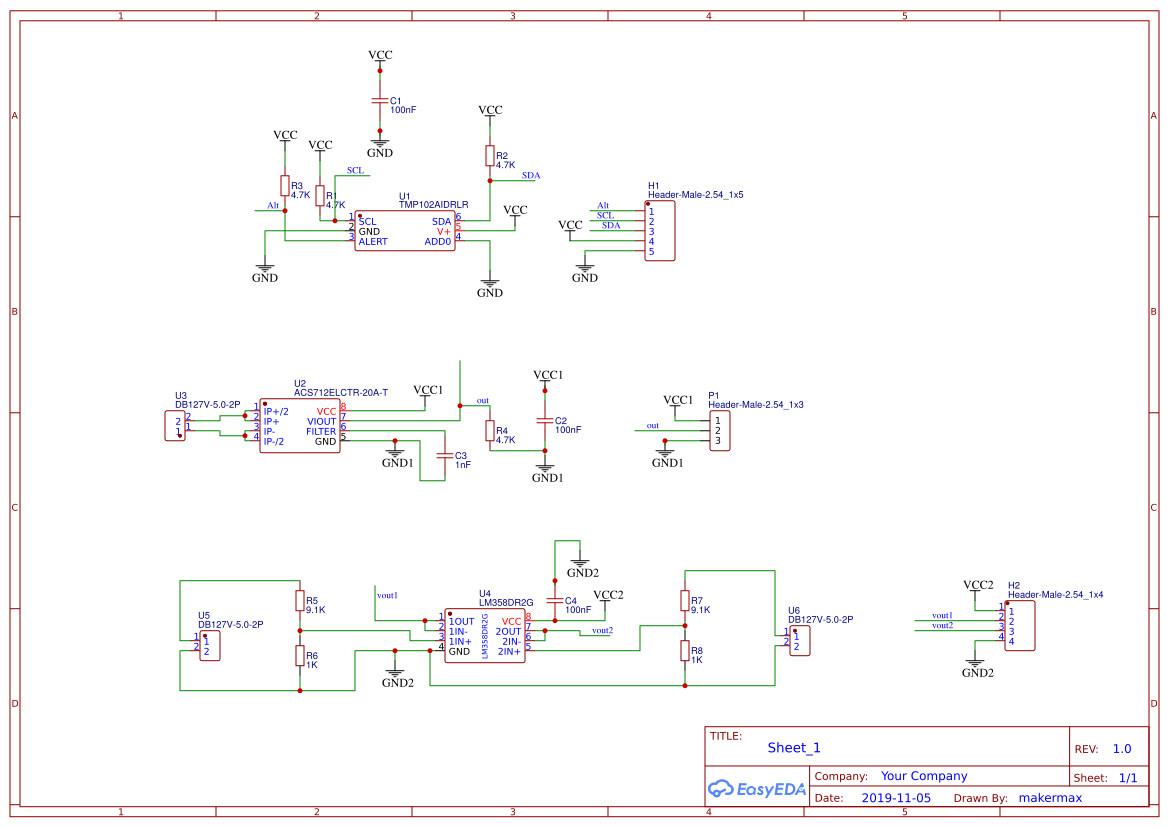Click the drawn-by name makermax

click(1050, 797)
